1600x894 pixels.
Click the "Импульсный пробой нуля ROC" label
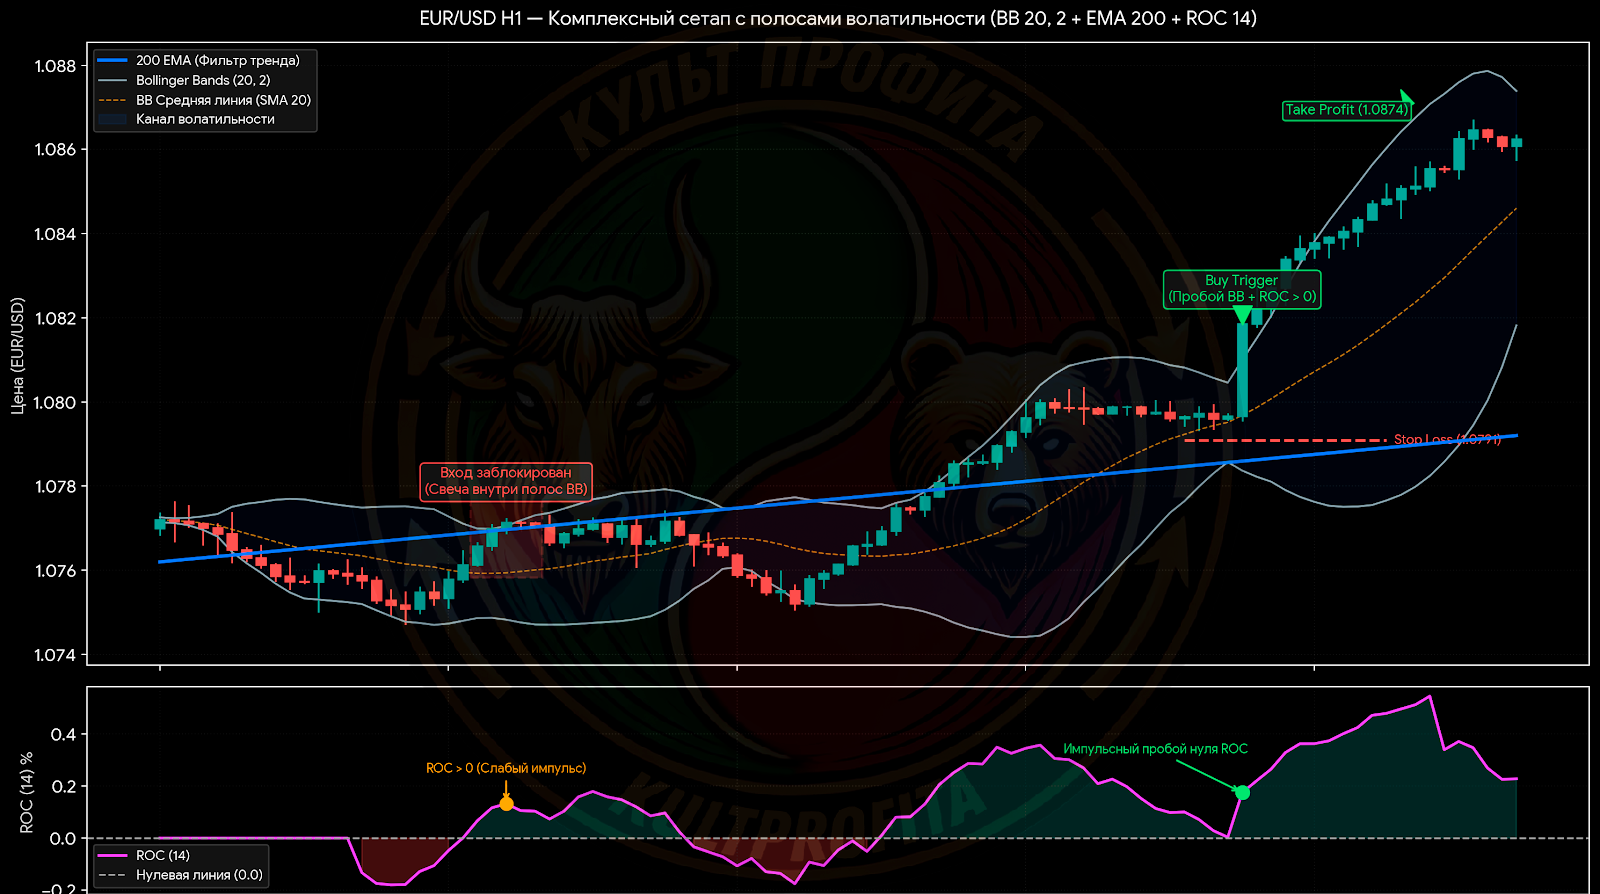[1155, 749]
